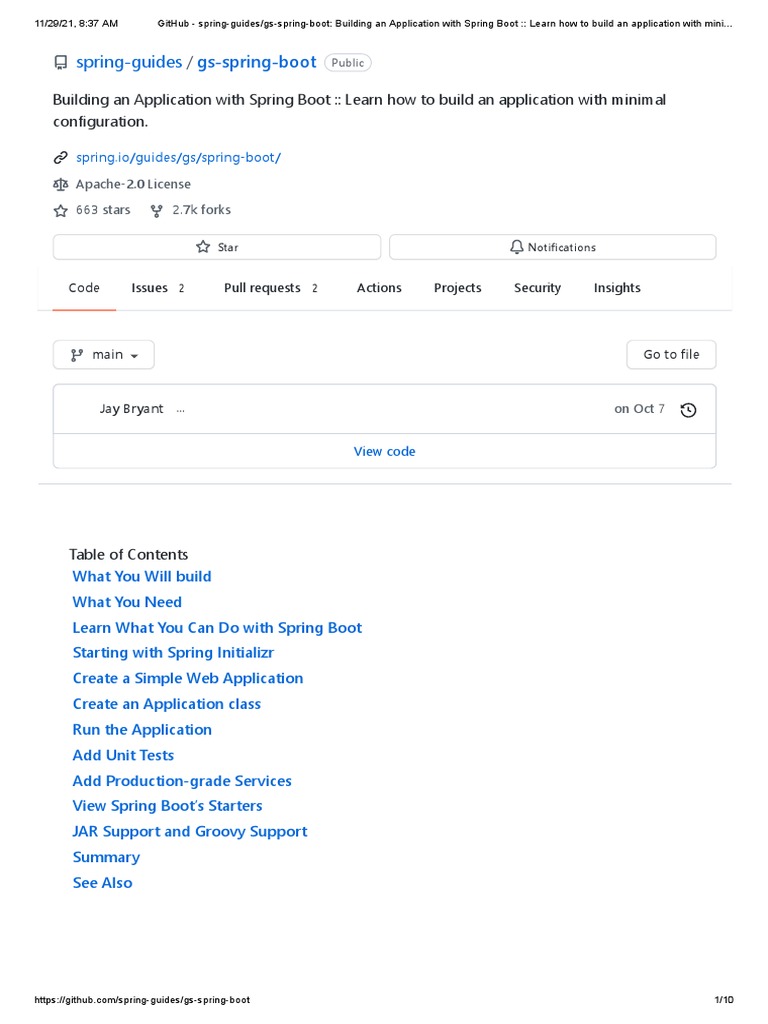Click the stars count star icon
The height and width of the screenshot is (1024, 768).
click(61, 210)
